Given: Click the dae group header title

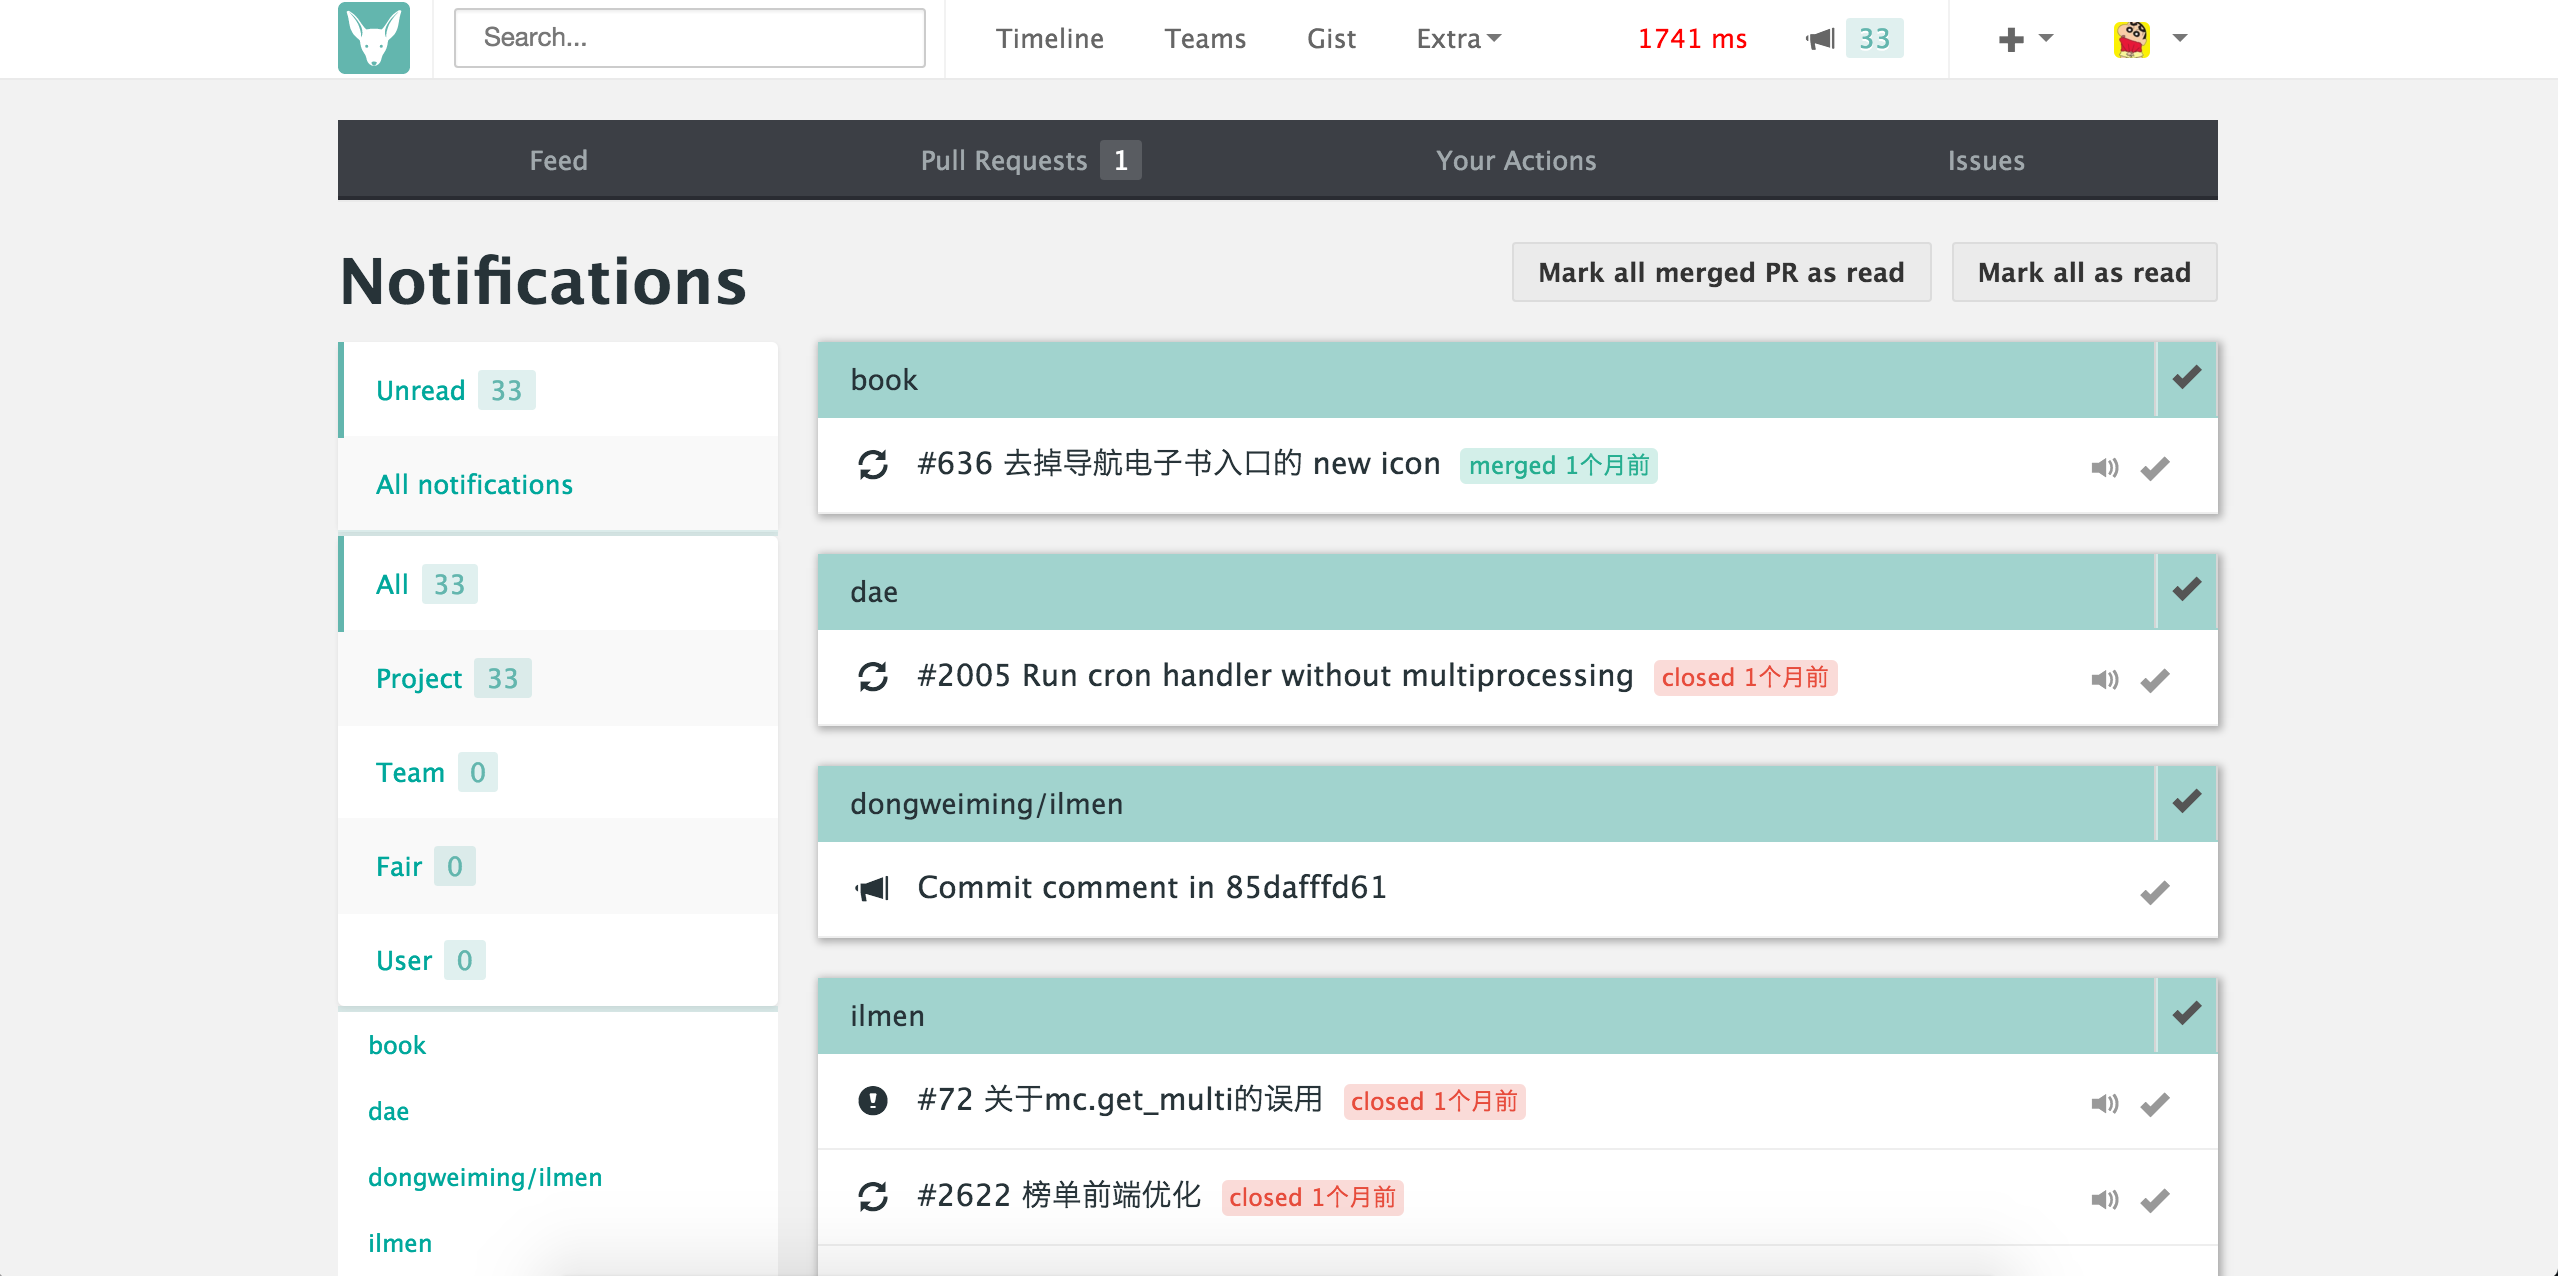Looking at the screenshot, I should pos(874,592).
